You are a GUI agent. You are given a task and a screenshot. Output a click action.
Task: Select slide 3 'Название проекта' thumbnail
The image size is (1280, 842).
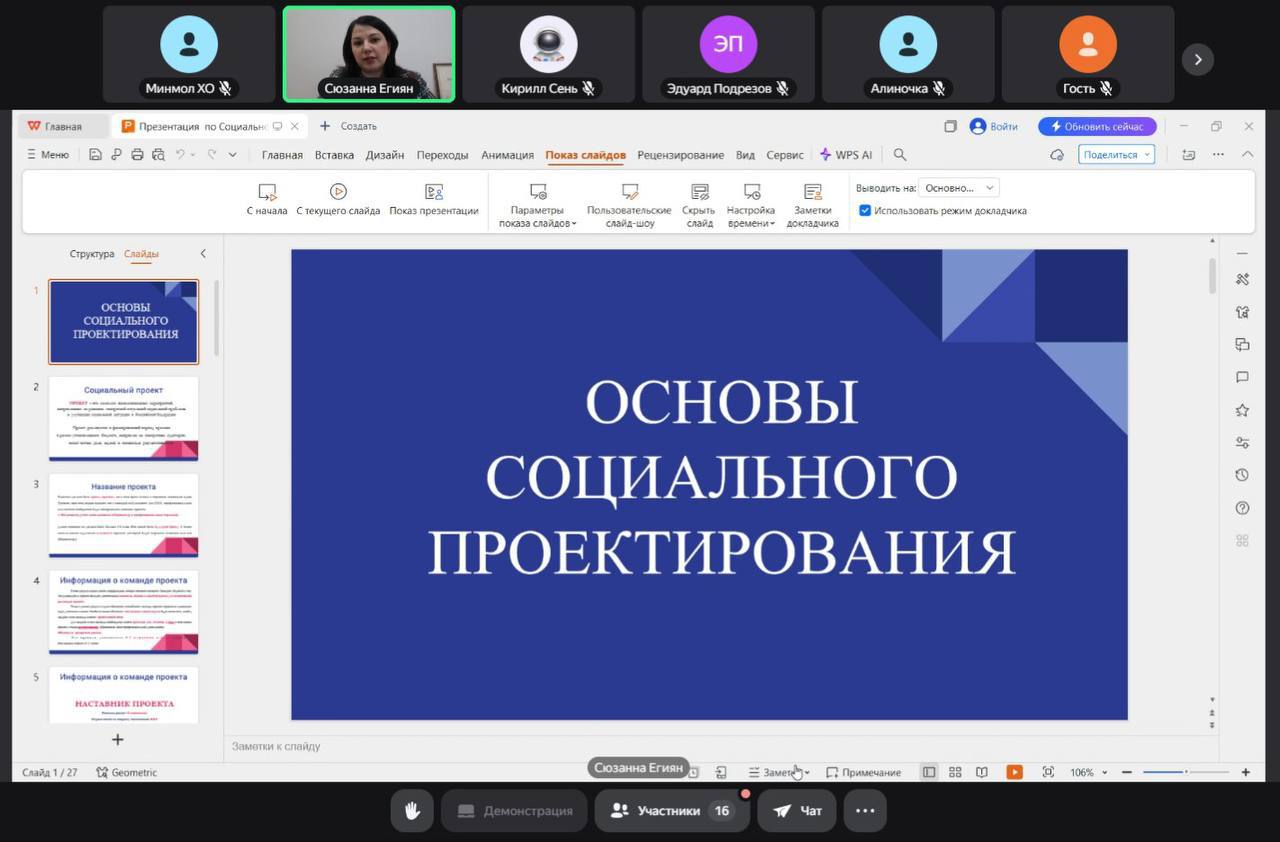(x=124, y=516)
